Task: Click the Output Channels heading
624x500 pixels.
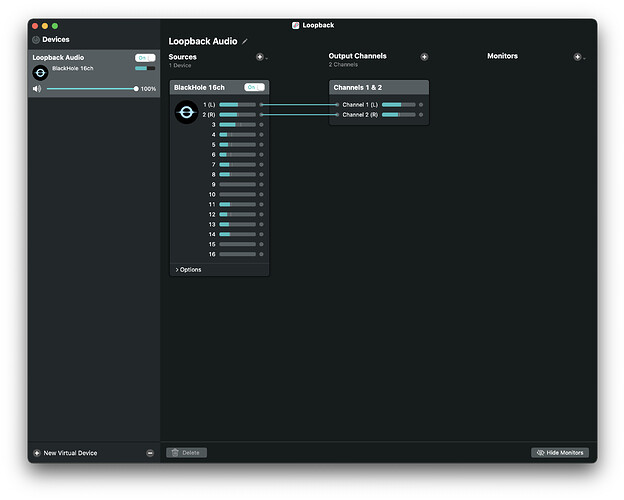Action: (x=357, y=56)
